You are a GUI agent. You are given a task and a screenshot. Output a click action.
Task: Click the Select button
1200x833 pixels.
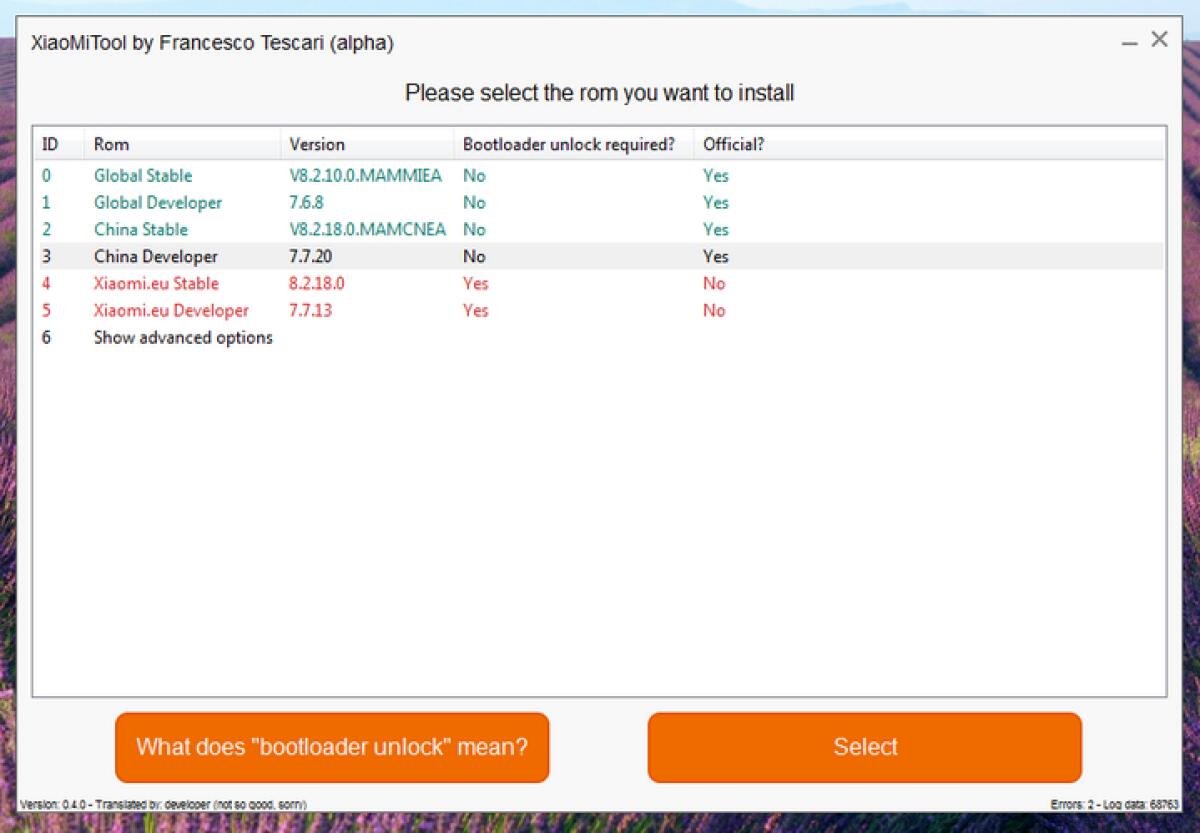864,747
